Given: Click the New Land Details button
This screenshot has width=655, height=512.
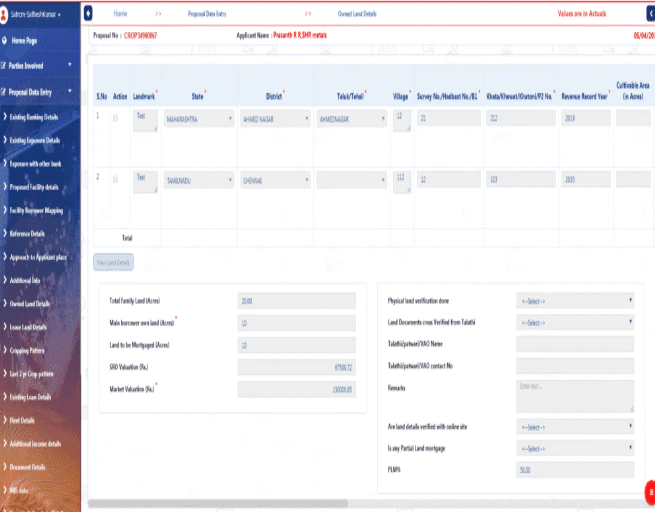Looking at the screenshot, I should pos(113,262).
